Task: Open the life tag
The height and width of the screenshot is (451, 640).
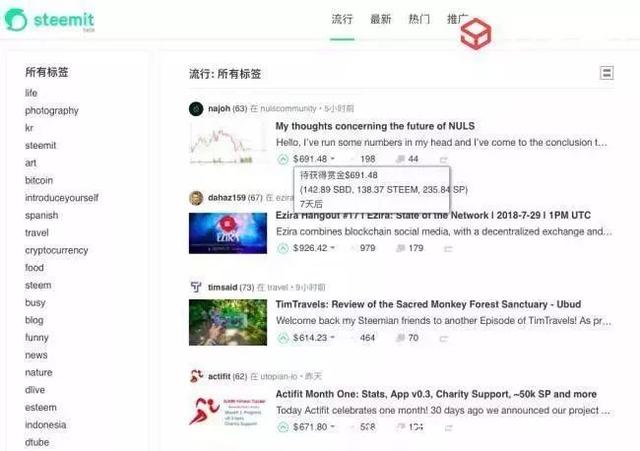Action: 31,93
